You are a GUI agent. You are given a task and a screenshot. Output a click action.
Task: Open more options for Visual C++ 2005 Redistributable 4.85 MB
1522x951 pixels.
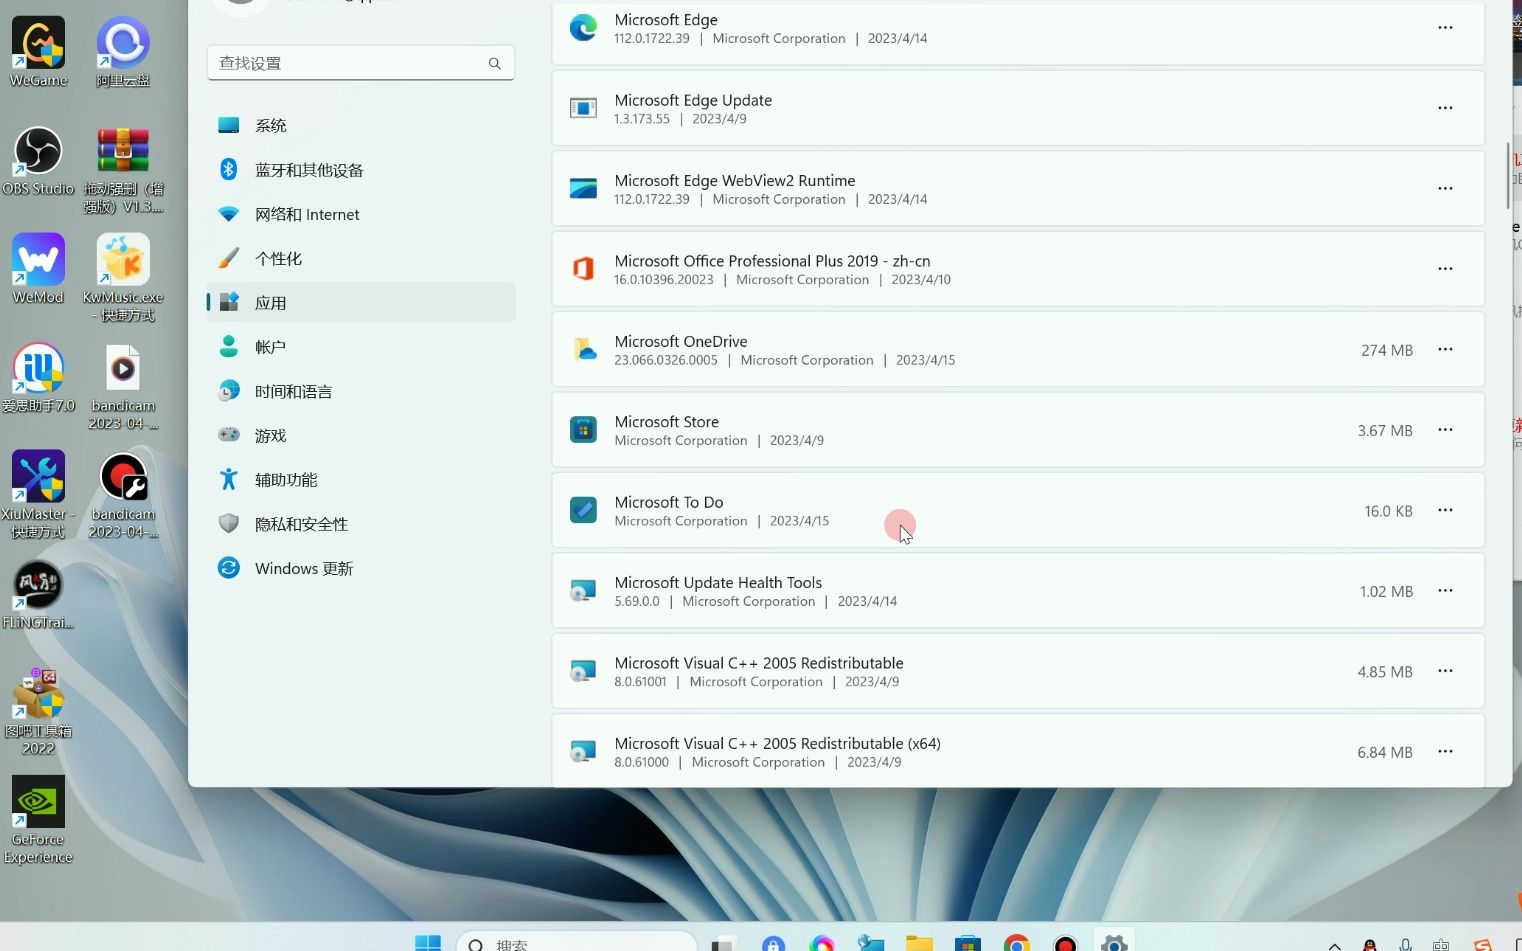point(1445,671)
